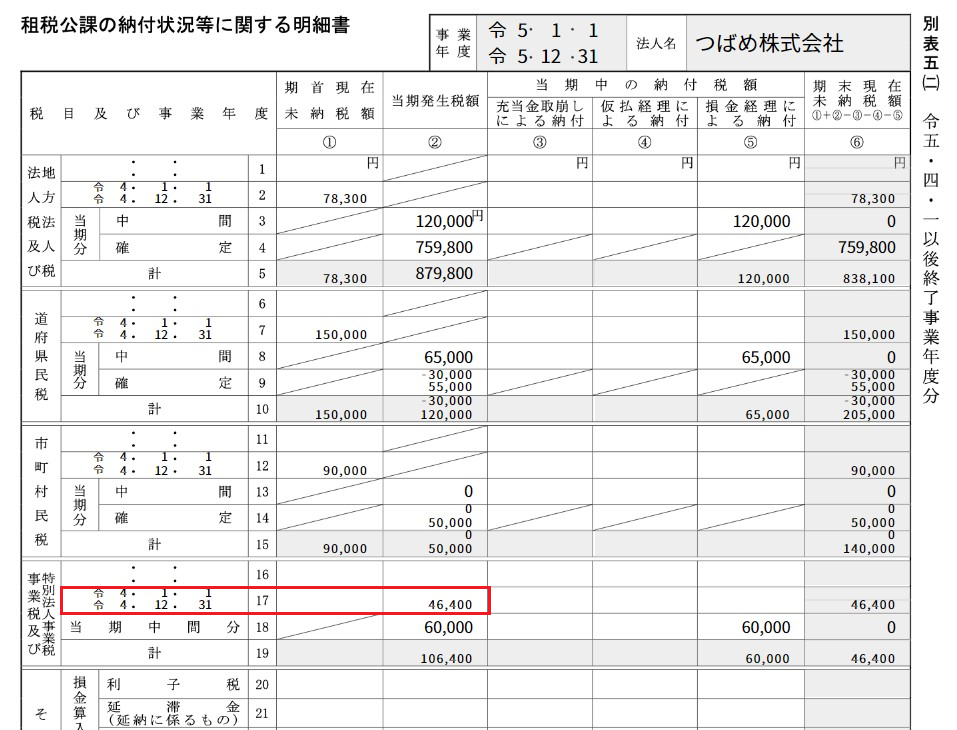Viewport: 957px width, 730px height.
Task: Click the form title 租税公課の納付状況等に関する明細書
Action: (185, 25)
